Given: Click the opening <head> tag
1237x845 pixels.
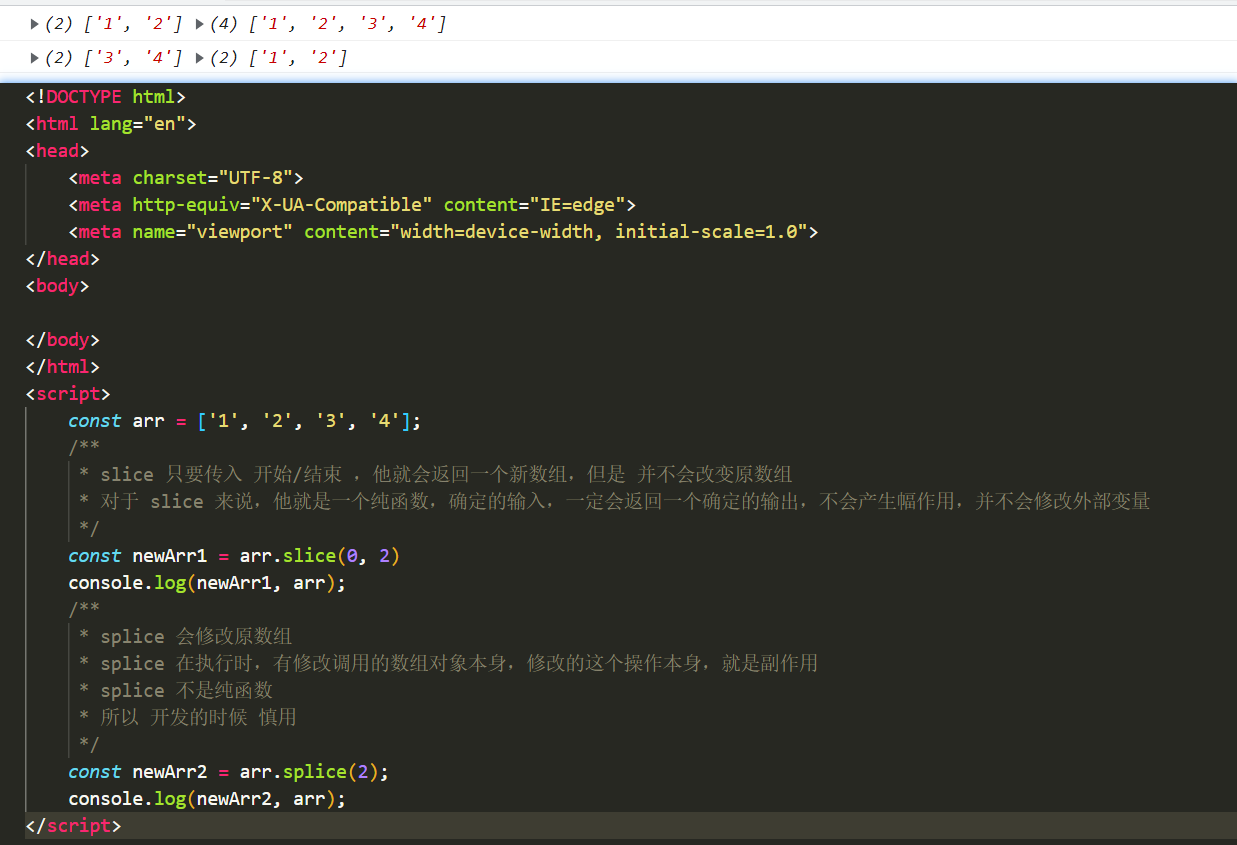Looking at the screenshot, I should tap(57, 151).
